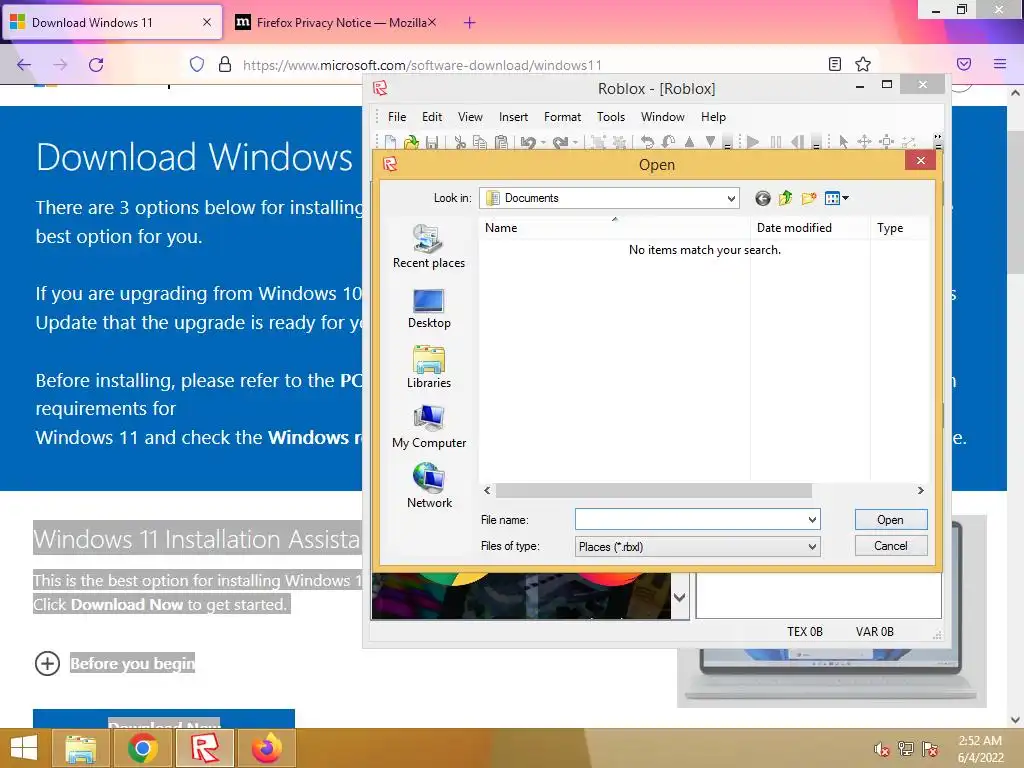Click the Play triangle in Roblox toolbar
1024x768 pixels.
coord(753,142)
